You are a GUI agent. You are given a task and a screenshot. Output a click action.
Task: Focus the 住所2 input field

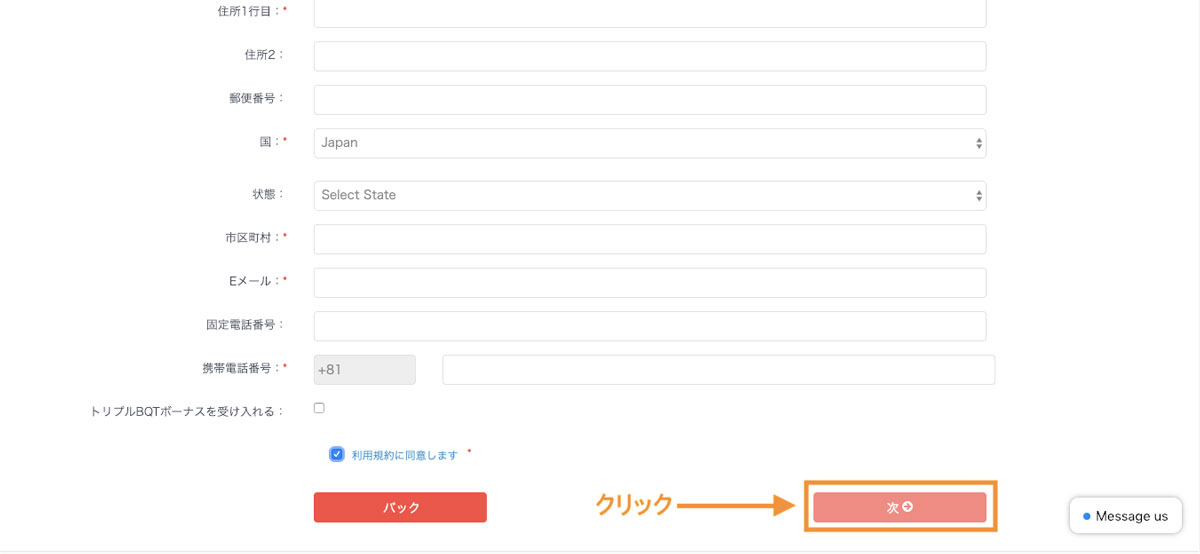coord(650,56)
